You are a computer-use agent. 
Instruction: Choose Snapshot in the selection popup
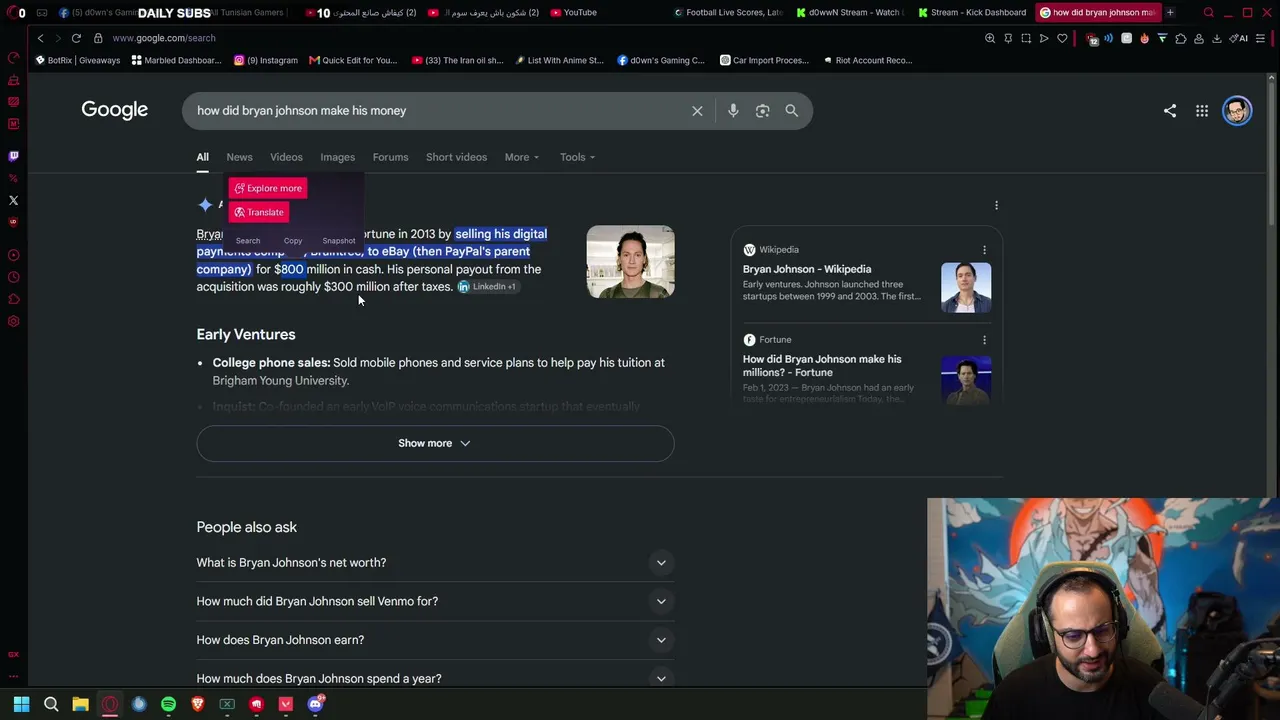(339, 240)
